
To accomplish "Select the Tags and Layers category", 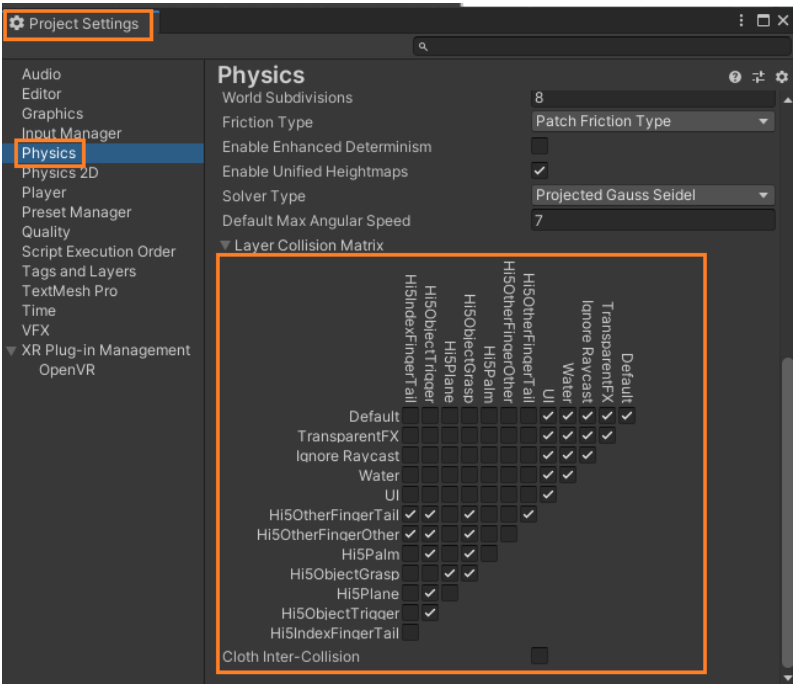I will click(78, 271).
